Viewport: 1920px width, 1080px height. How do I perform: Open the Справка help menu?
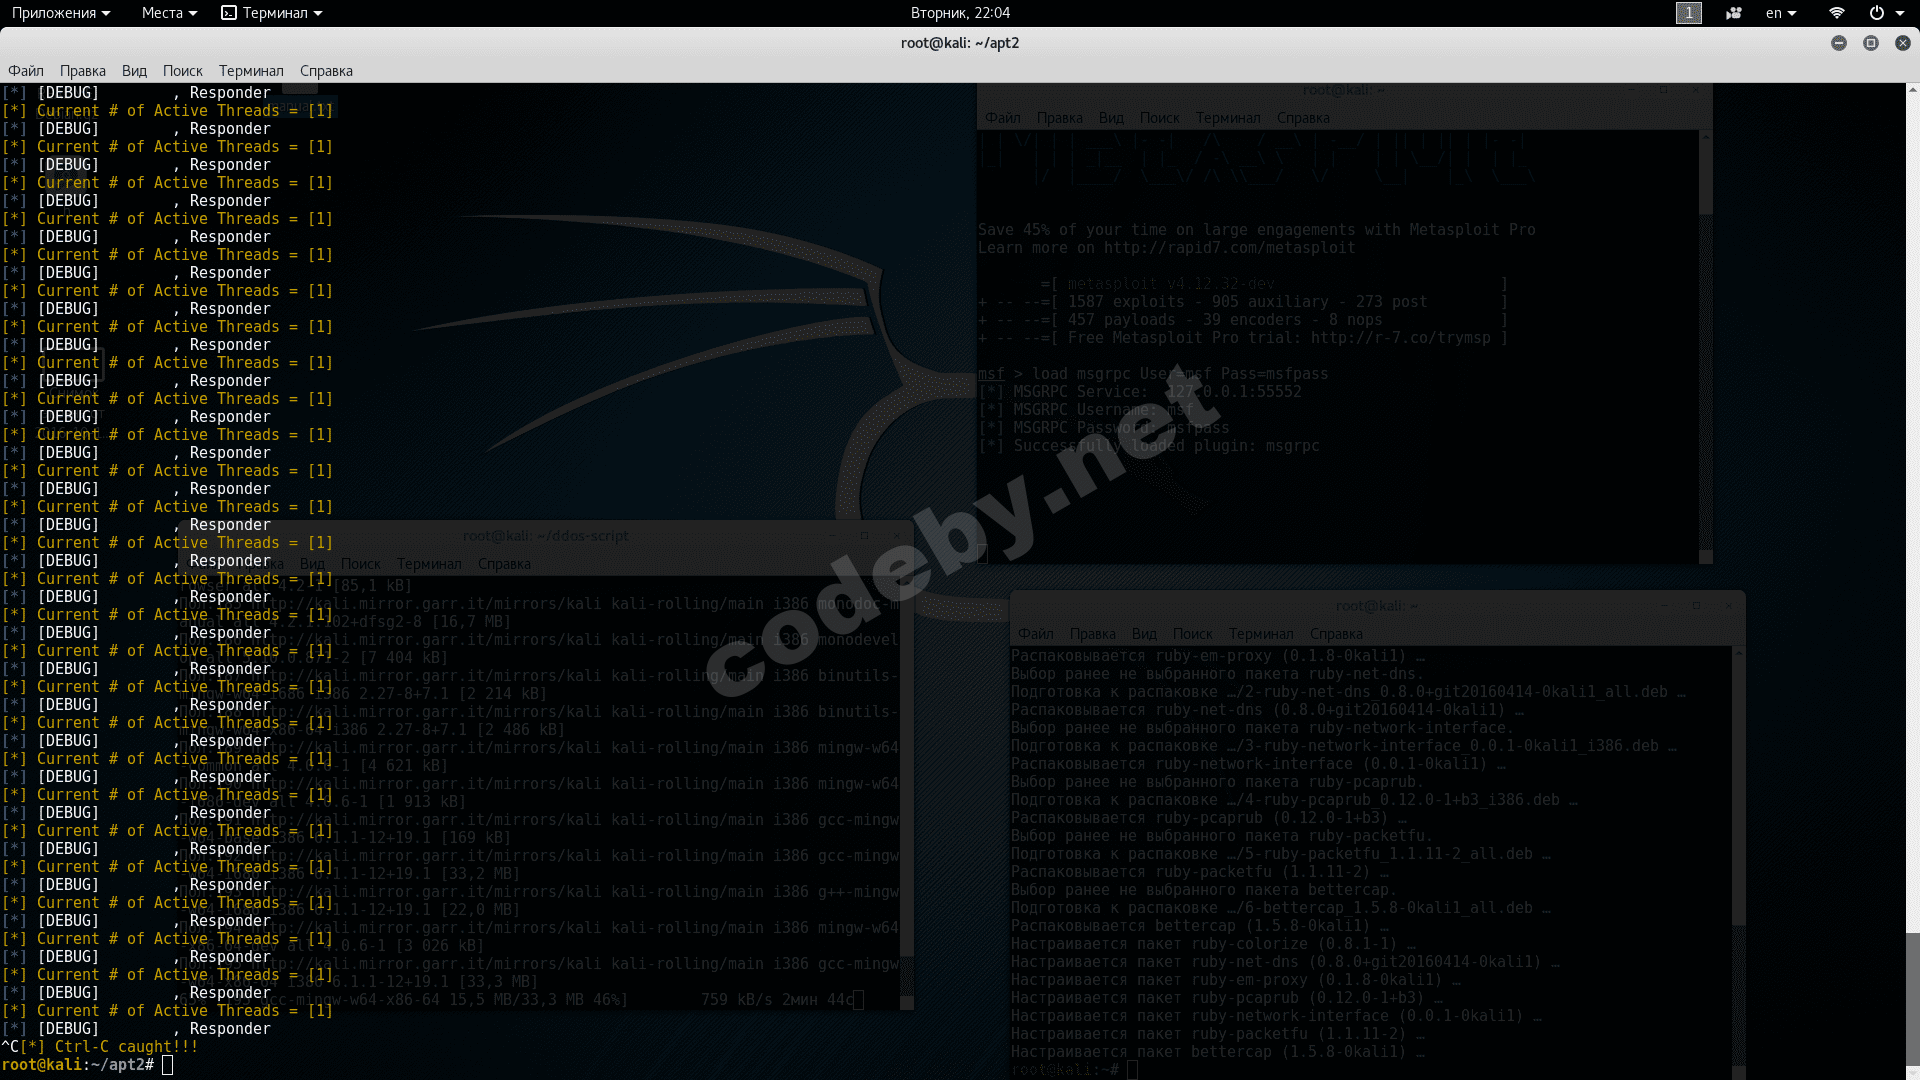pos(326,71)
